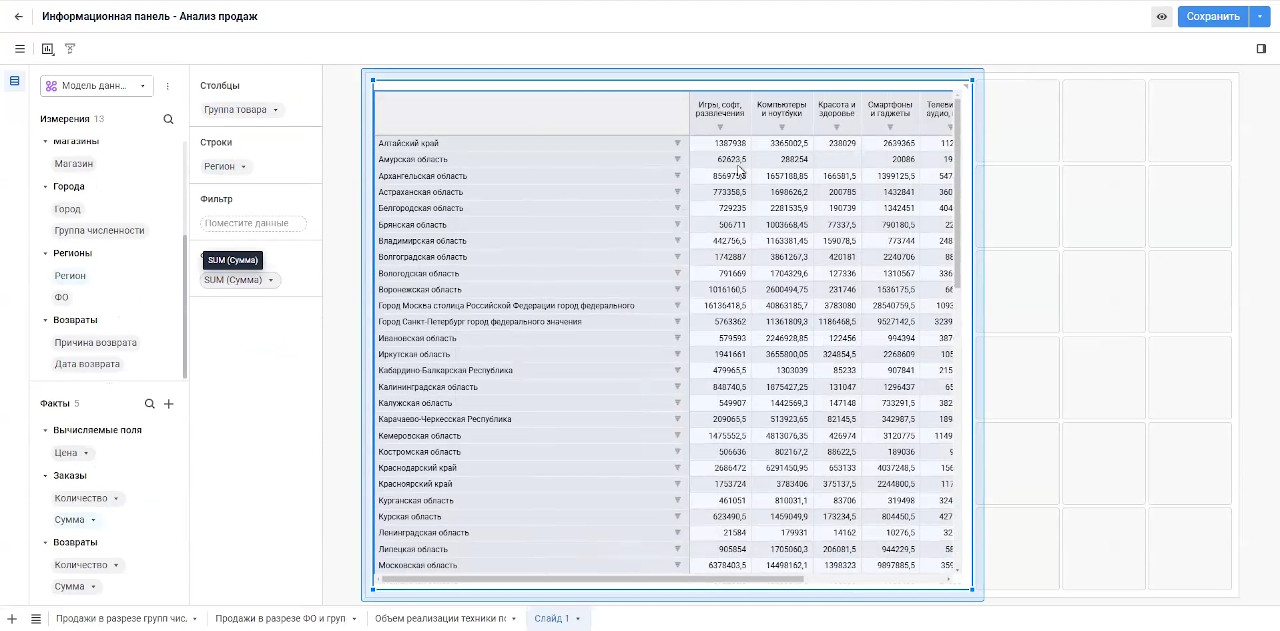Click row label Карачаево-Черкесская Республика
The height and width of the screenshot is (631, 1280).
(x=445, y=419)
